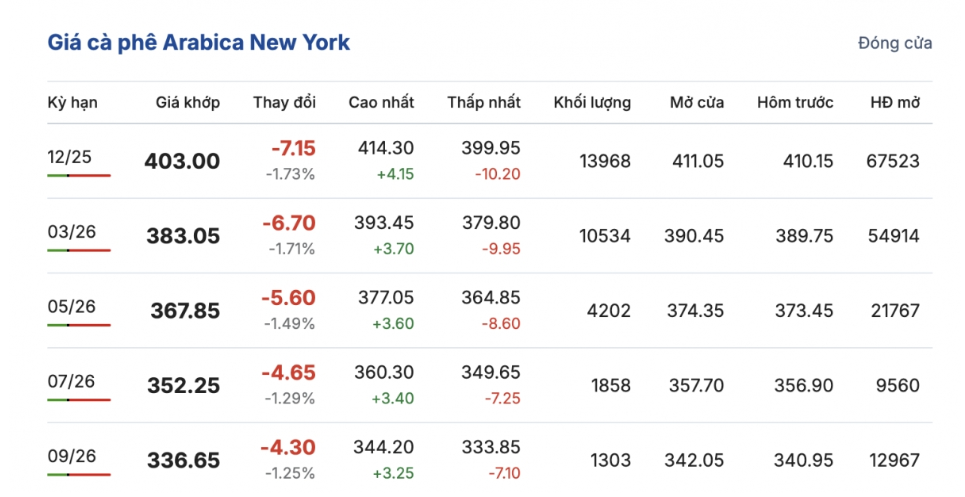
Task: Select the Thay đổi column header
Action: tap(284, 102)
